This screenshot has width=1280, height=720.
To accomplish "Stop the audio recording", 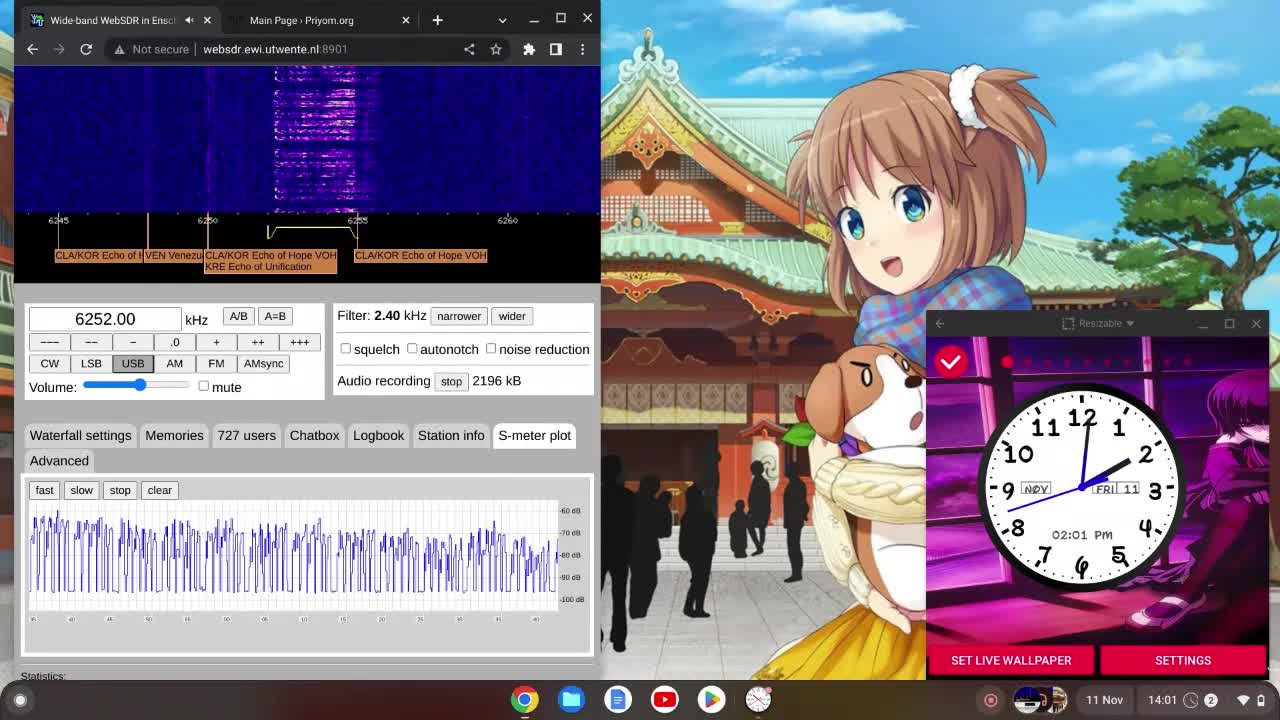I will pyautogui.click(x=451, y=381).
